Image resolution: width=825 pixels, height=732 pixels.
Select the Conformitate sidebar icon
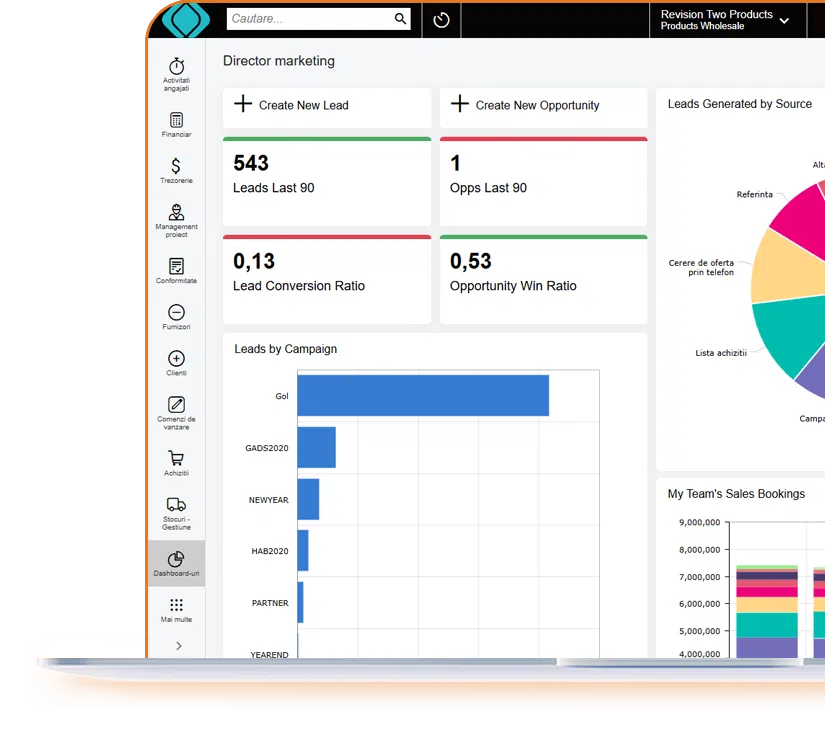(x=176, y=270)
